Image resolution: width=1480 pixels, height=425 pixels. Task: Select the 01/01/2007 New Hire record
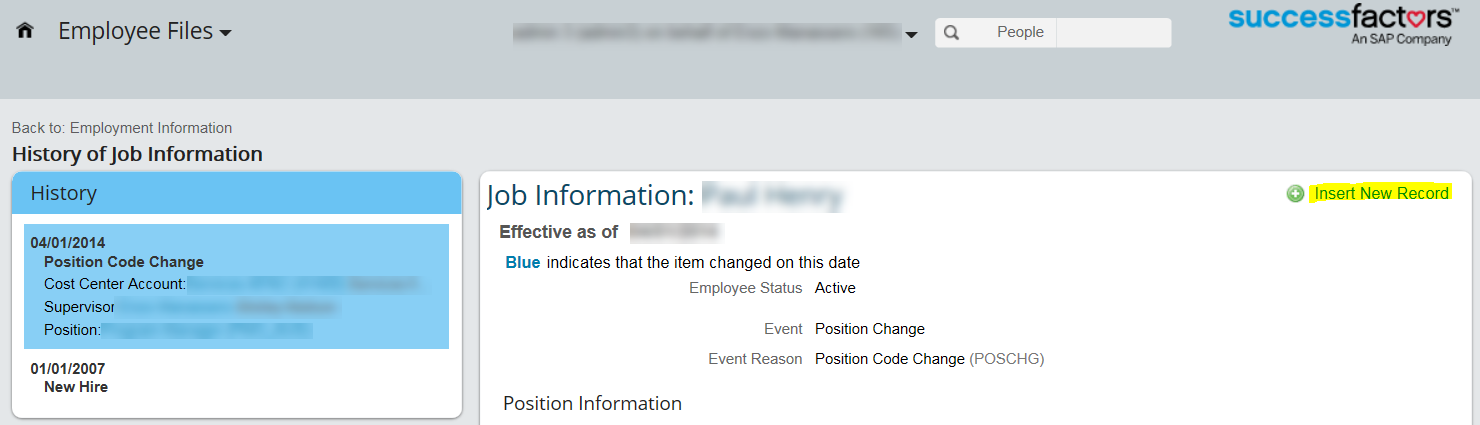pyautogui.click(x=236, y=377)
